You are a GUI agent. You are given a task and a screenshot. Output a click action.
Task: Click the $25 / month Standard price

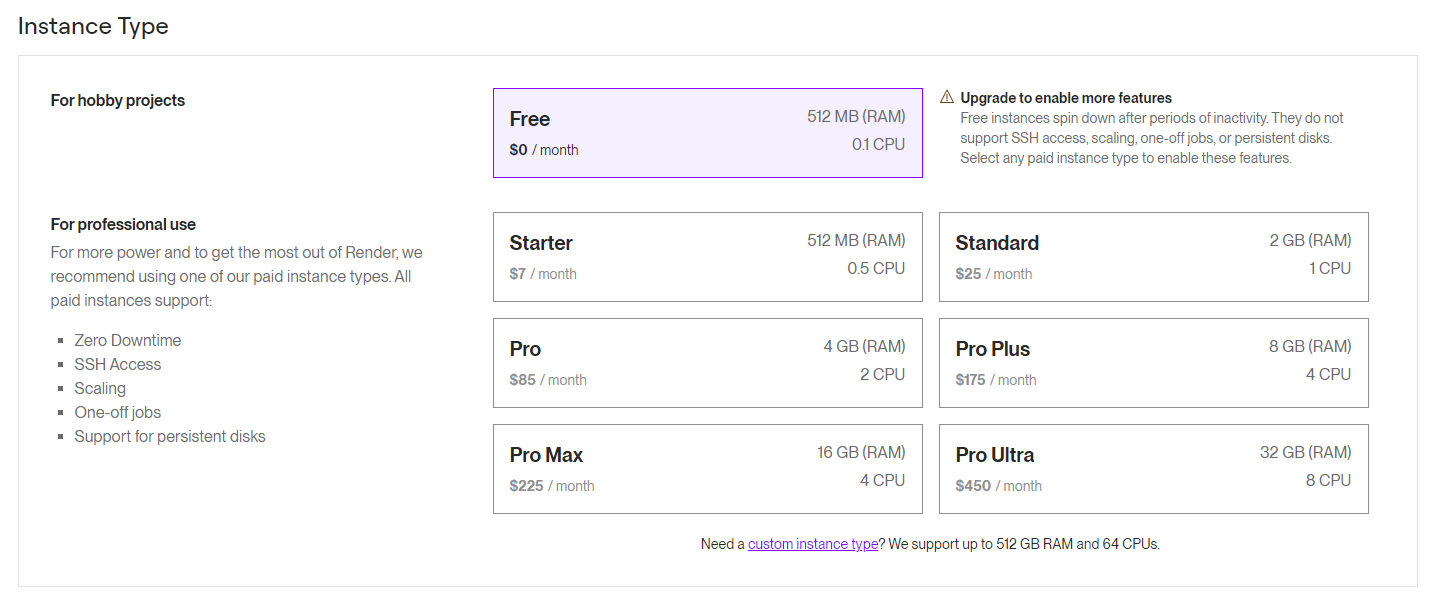[993, 274]
